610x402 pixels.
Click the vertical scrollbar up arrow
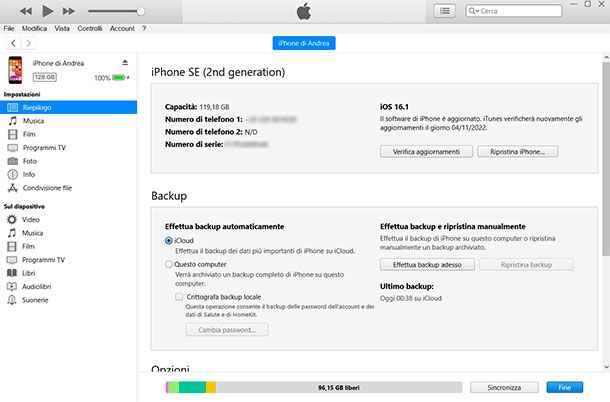(x=606, y=58)
